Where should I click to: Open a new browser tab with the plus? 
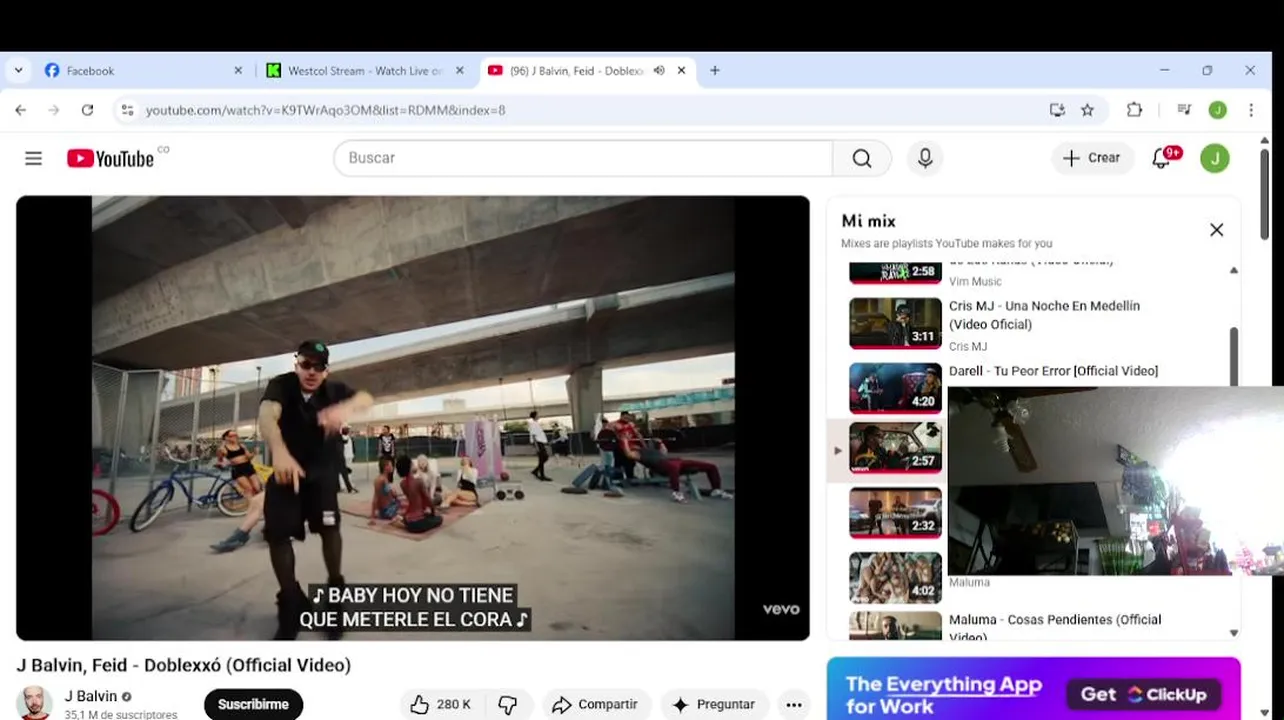[x=714, y=71]
